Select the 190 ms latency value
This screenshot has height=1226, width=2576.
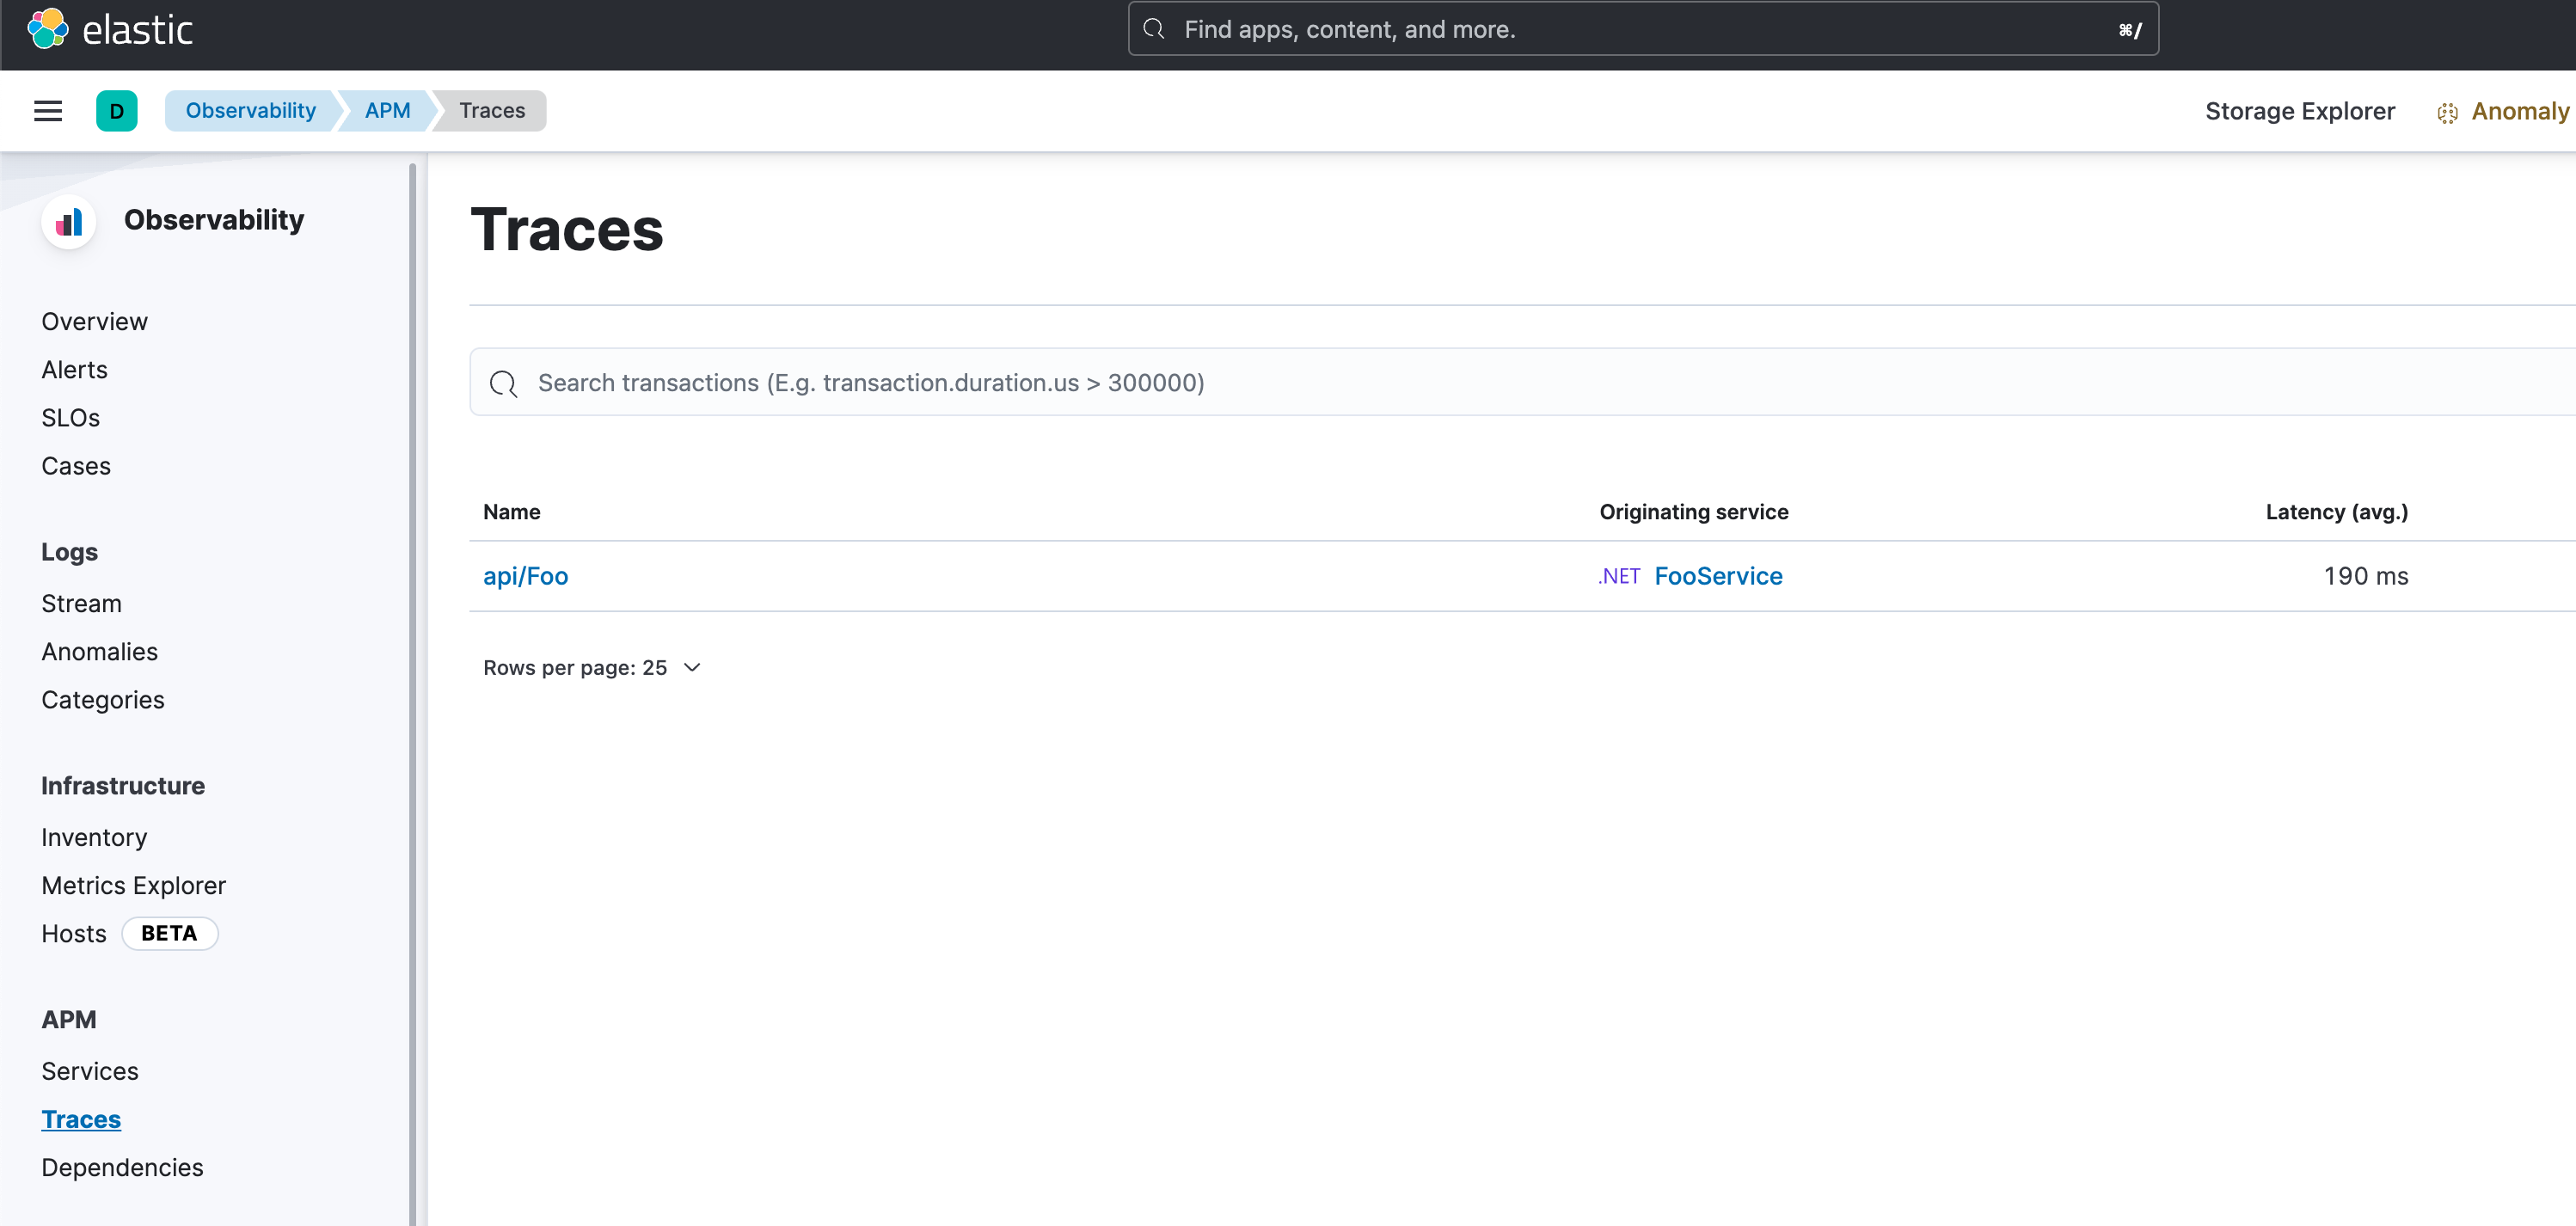2365,576
